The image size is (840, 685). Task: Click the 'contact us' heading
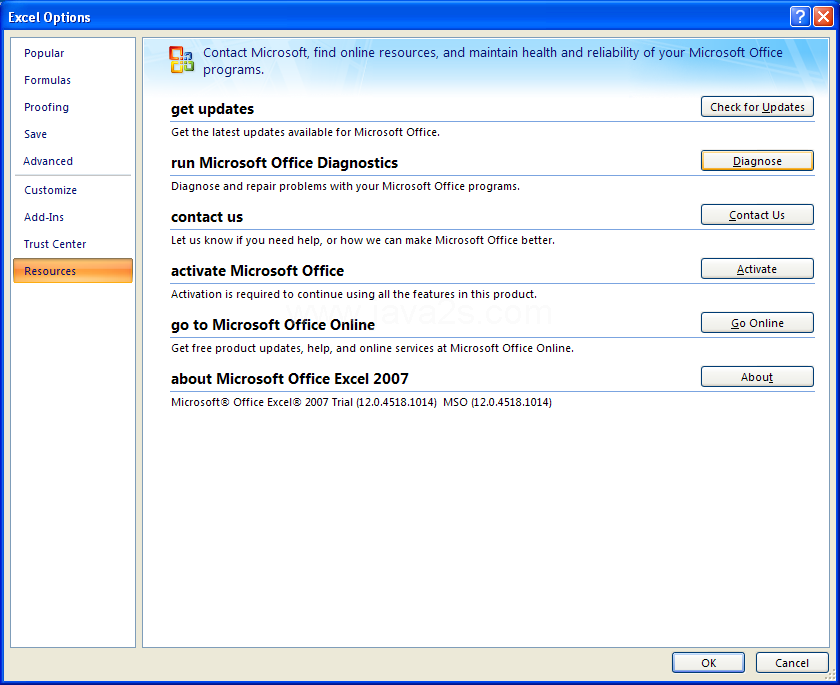tap(207, 217)
